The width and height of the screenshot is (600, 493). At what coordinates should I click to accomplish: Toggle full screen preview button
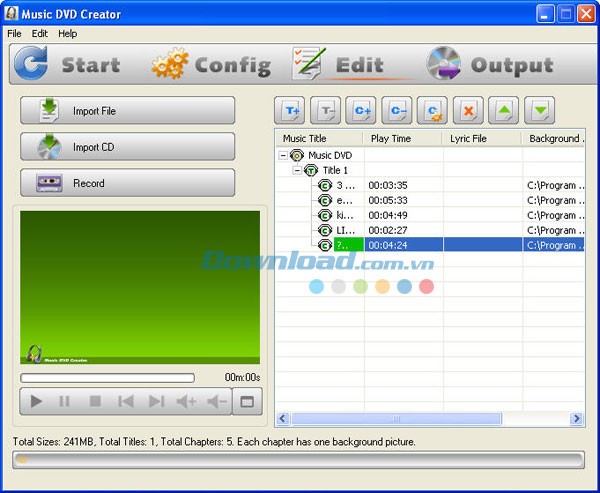pyautogui.click(x=247, y=402)
